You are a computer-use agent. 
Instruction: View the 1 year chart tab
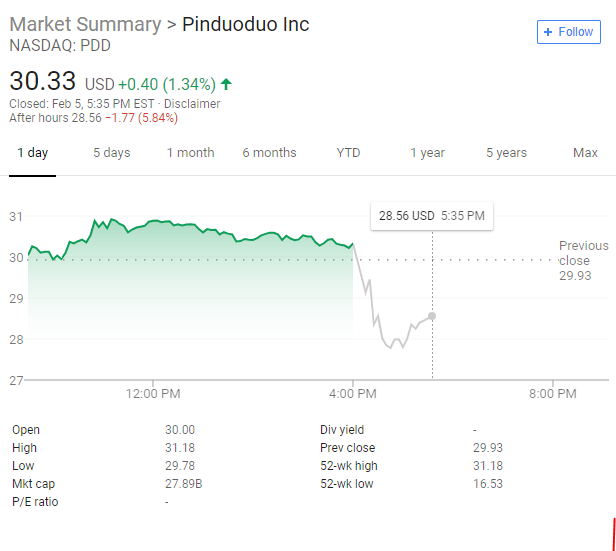(x=427, y=153)
